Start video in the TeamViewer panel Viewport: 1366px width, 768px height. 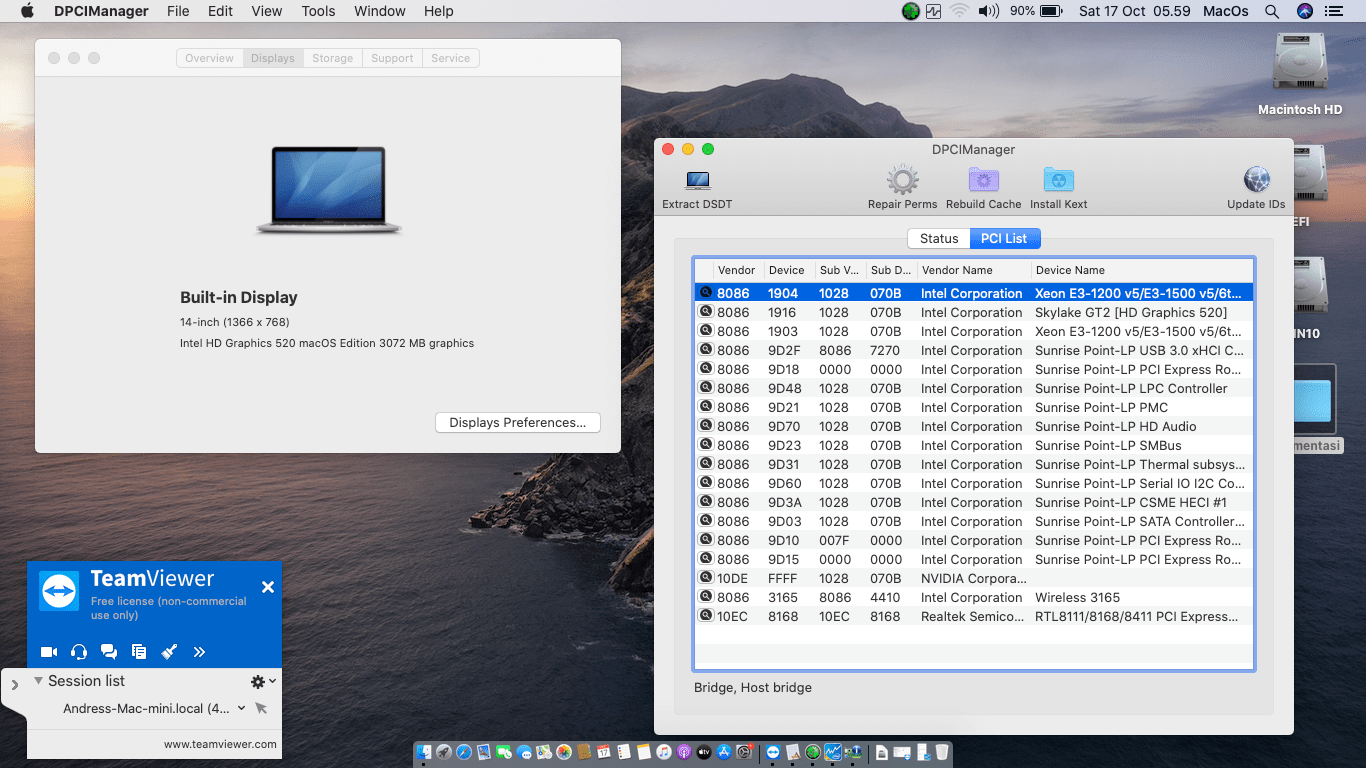point(49,652)
